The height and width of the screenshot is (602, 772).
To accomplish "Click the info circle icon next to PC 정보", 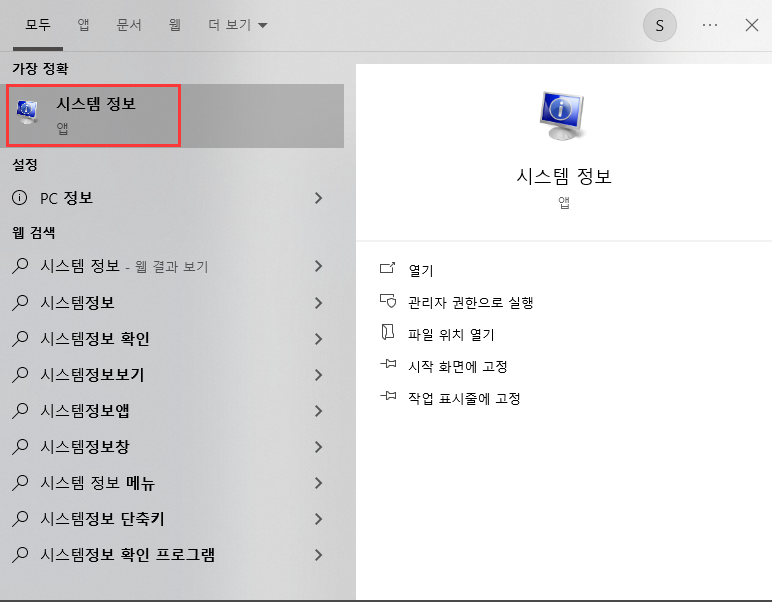I will click(x=19, y=198).
